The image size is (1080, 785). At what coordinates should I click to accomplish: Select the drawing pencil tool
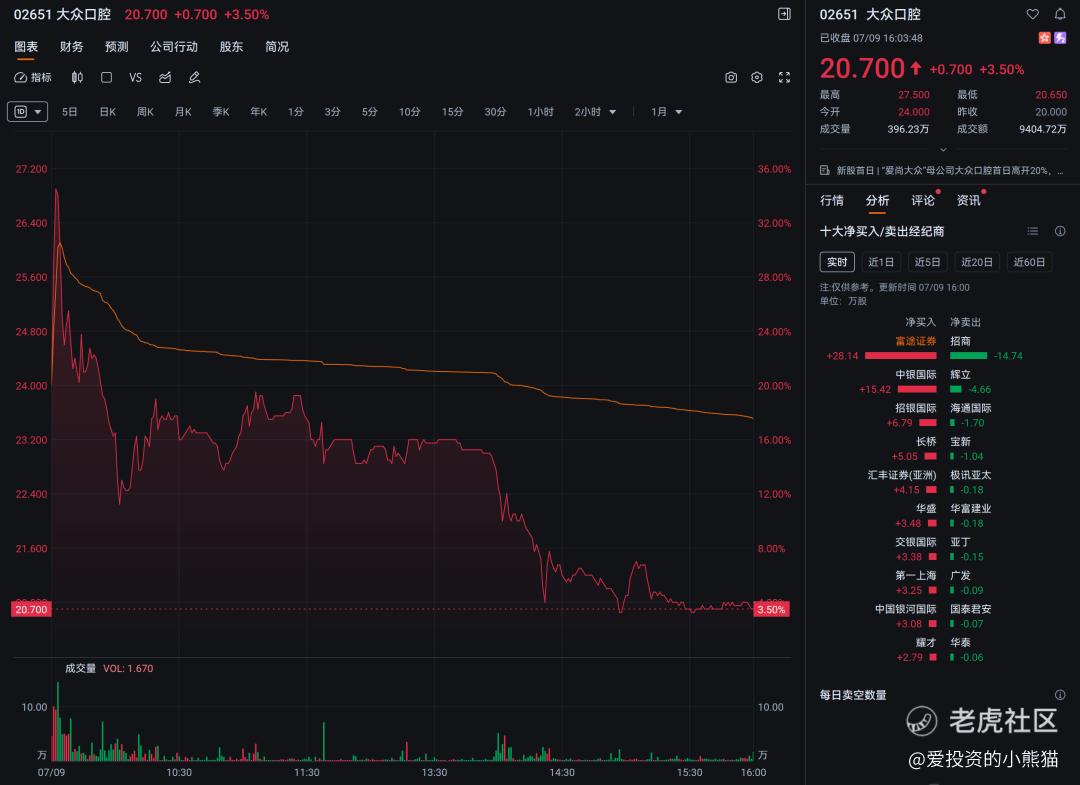point(194,77)
